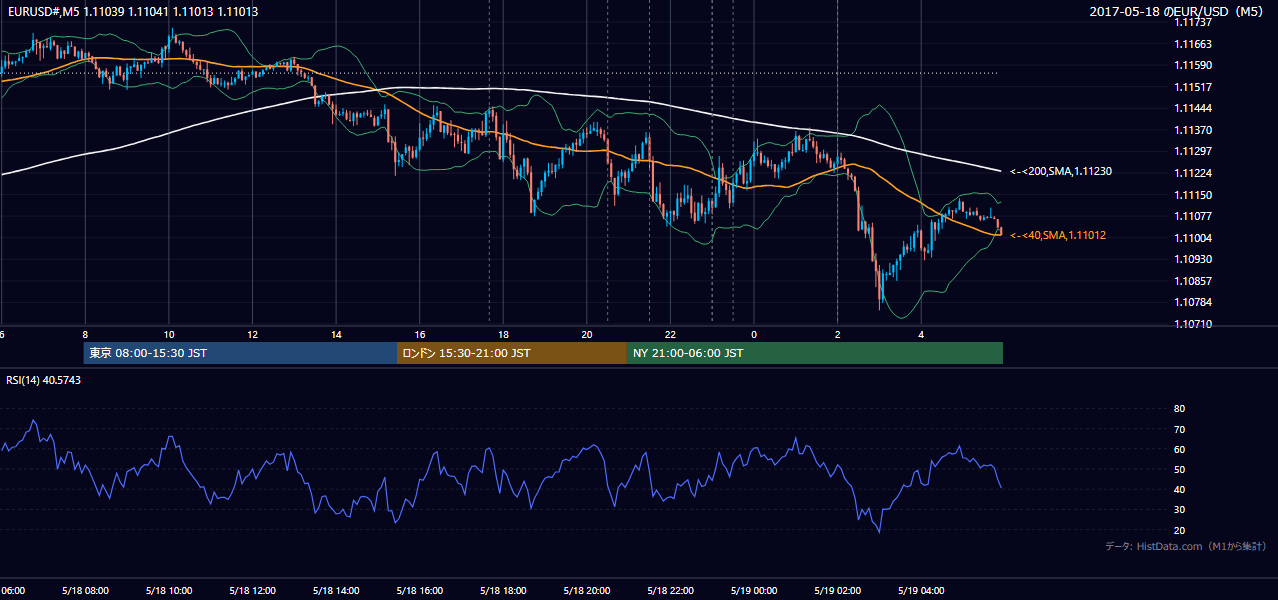
Task: Select the 40 SMA label reading 1.11012
Action: pyautogui.click(x=1057, y=235)
